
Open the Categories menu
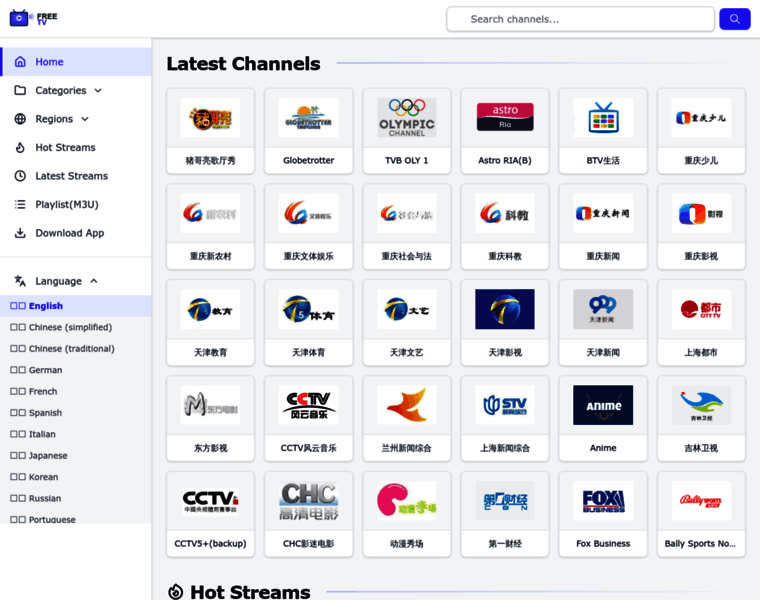click(76, 90)
